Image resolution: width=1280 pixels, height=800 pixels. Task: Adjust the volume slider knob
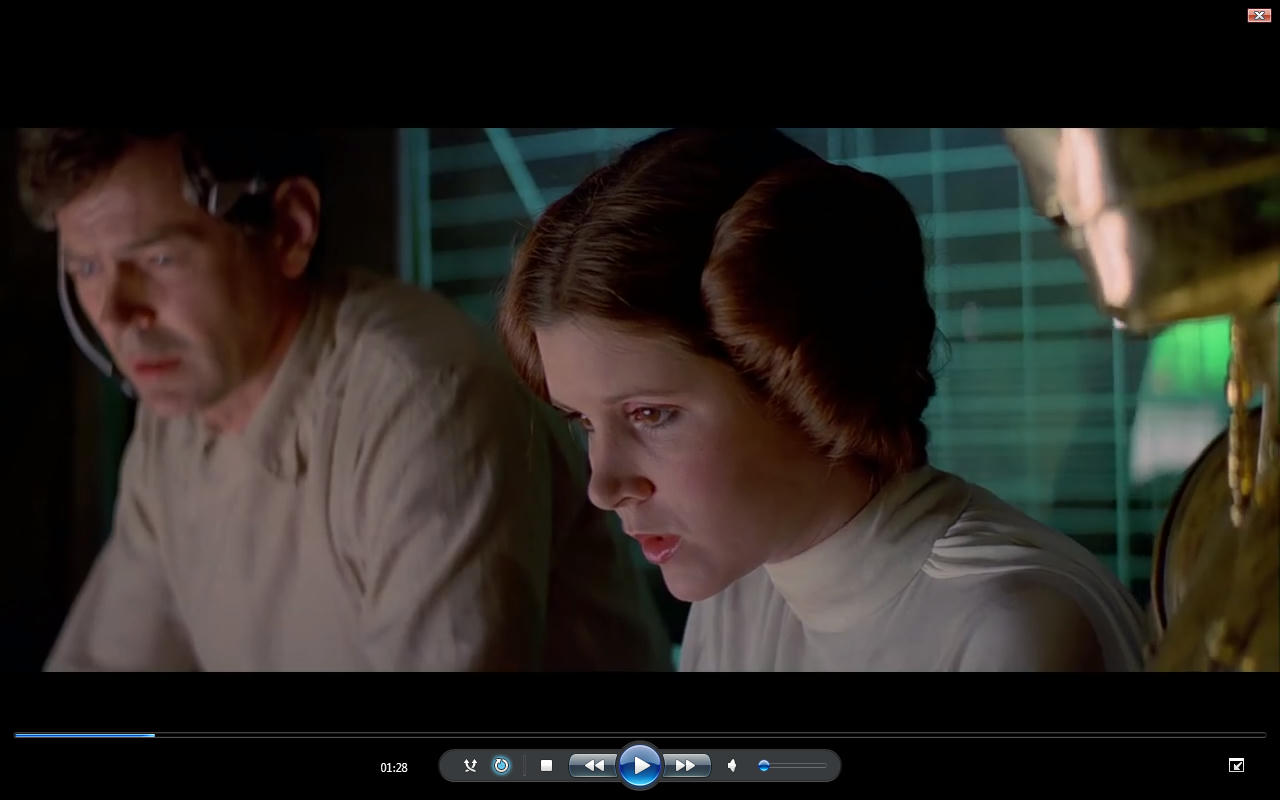coord(764,766)
